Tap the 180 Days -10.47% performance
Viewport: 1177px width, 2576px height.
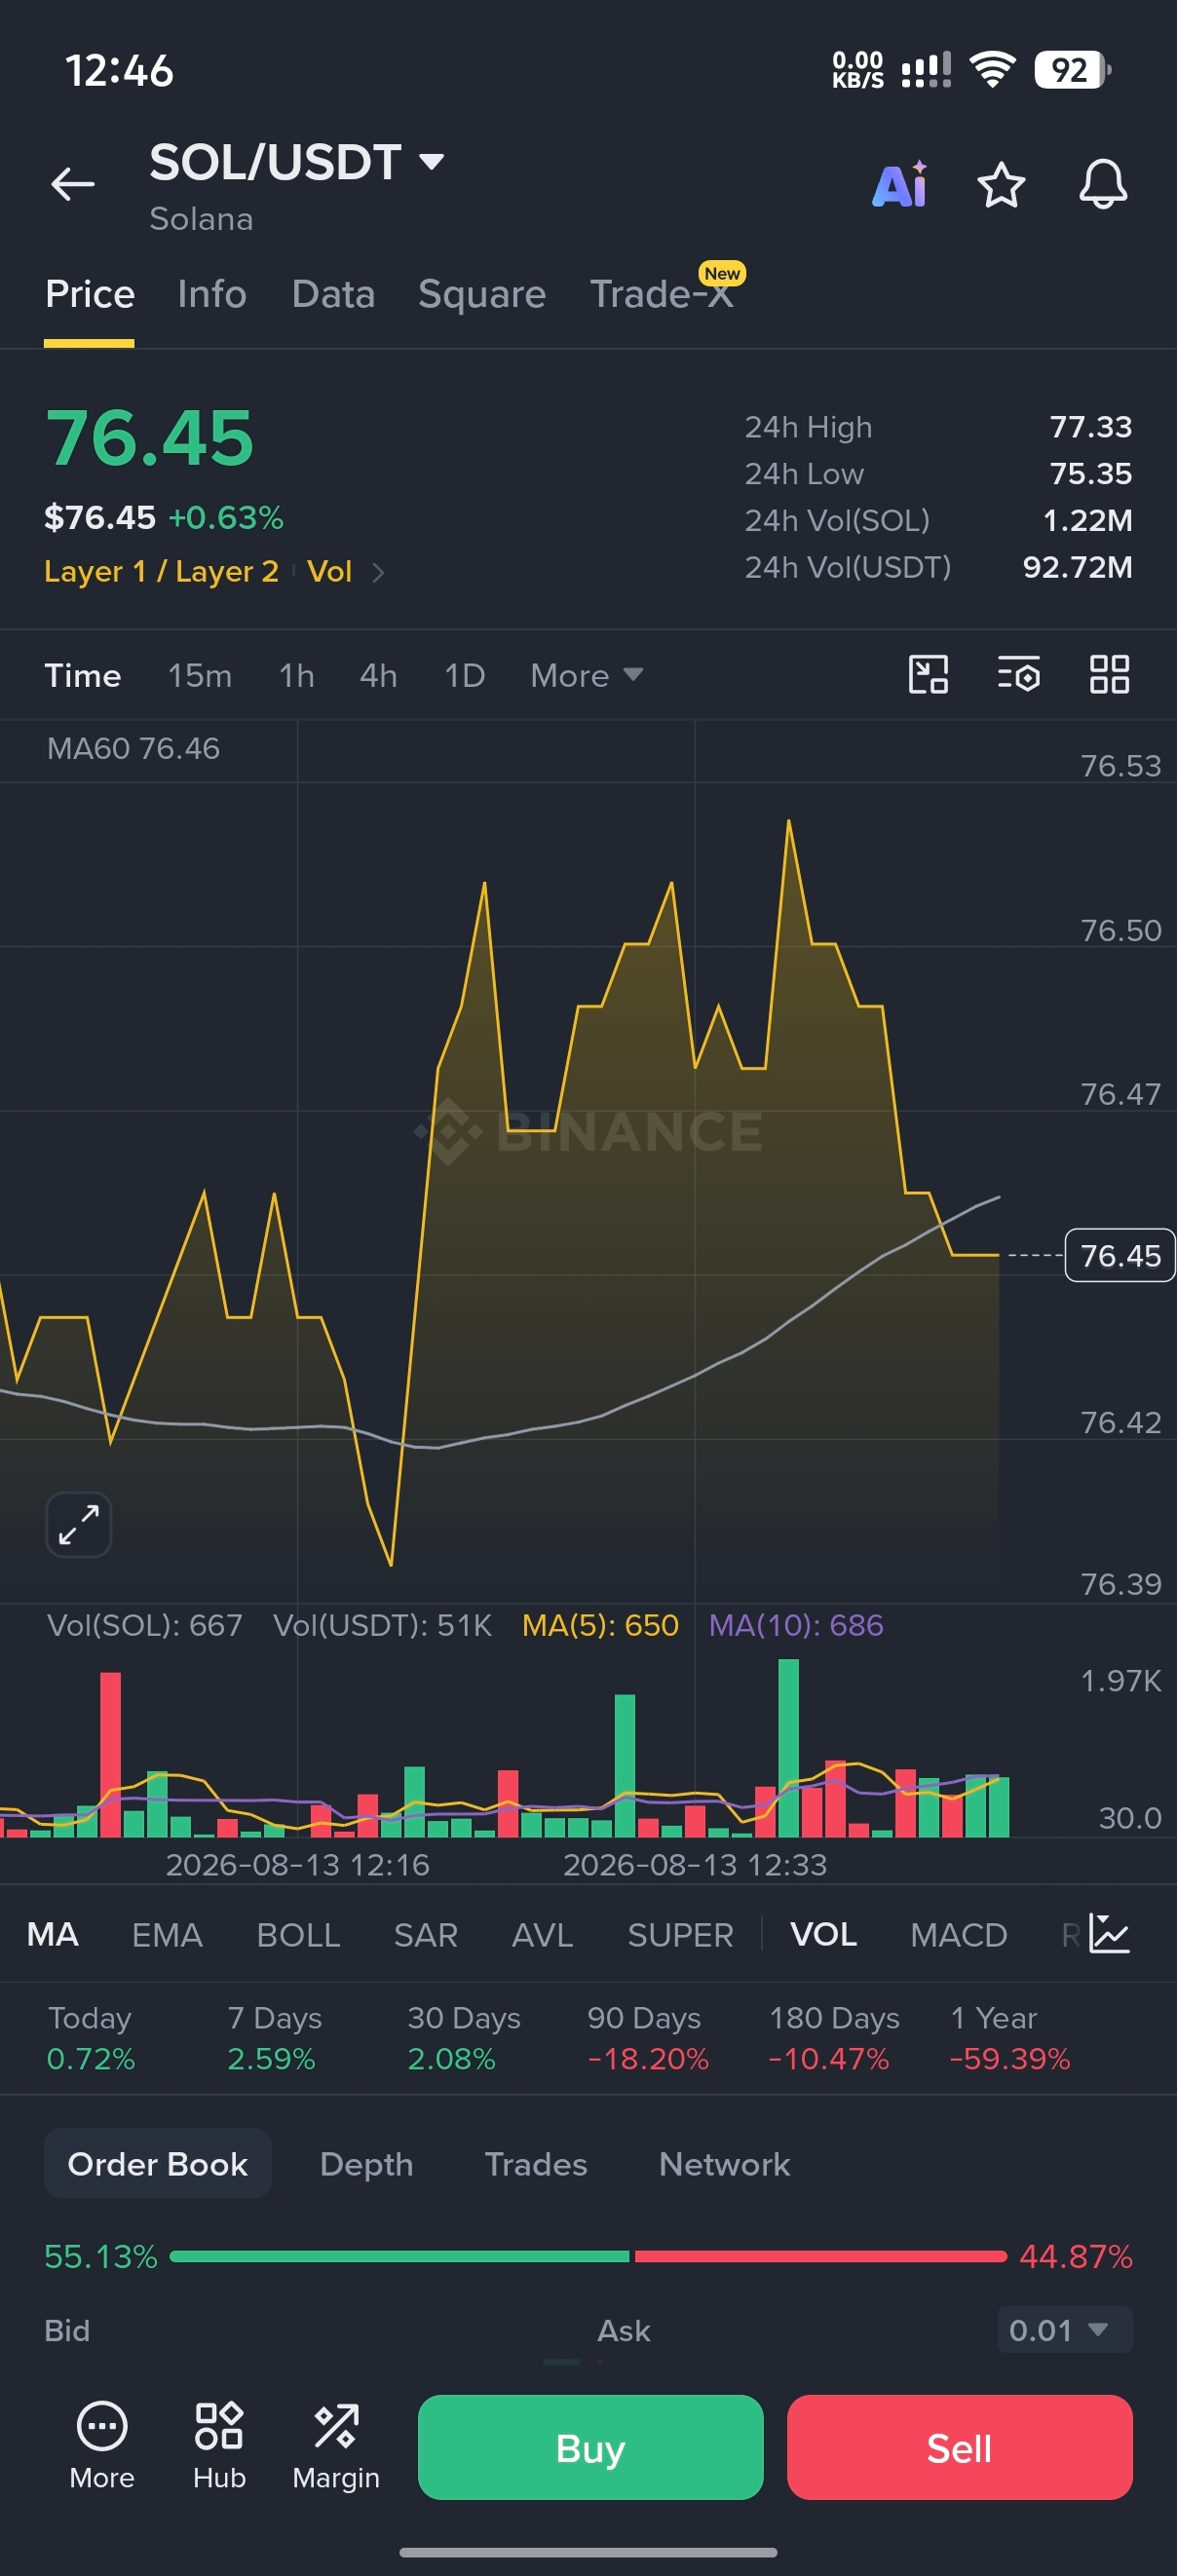tap(833, 2037)
